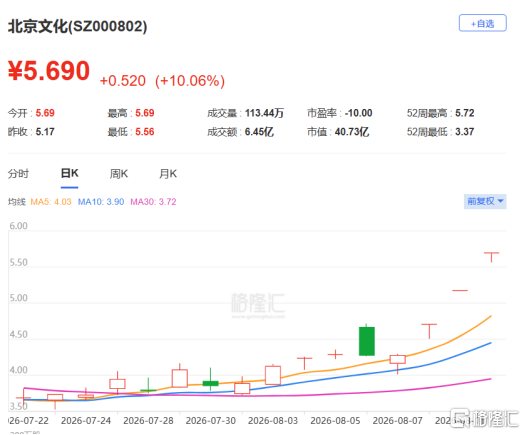Click 成交额 value 6.45亿
The image size is (525, 435).
259,132
